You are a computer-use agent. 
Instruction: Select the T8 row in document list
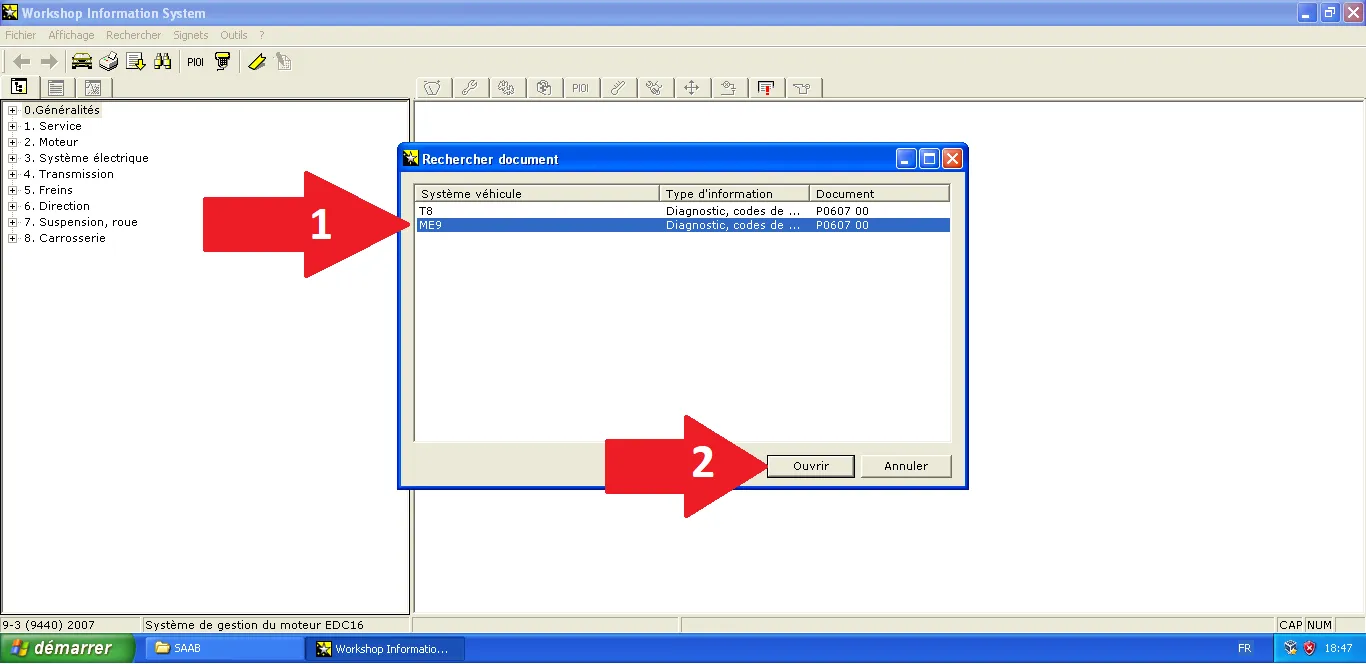coord(540,211)
